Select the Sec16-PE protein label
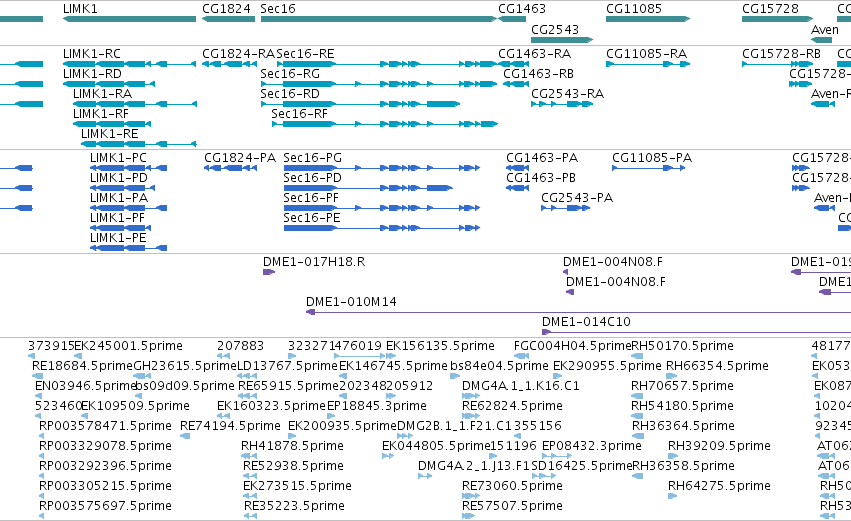Screen dimensions: 851x521 (x=312, y=218)
